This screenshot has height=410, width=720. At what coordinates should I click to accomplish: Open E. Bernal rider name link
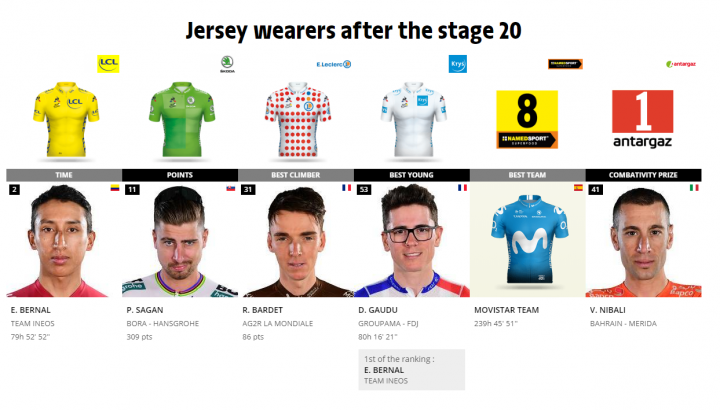[x=31, y=310]
